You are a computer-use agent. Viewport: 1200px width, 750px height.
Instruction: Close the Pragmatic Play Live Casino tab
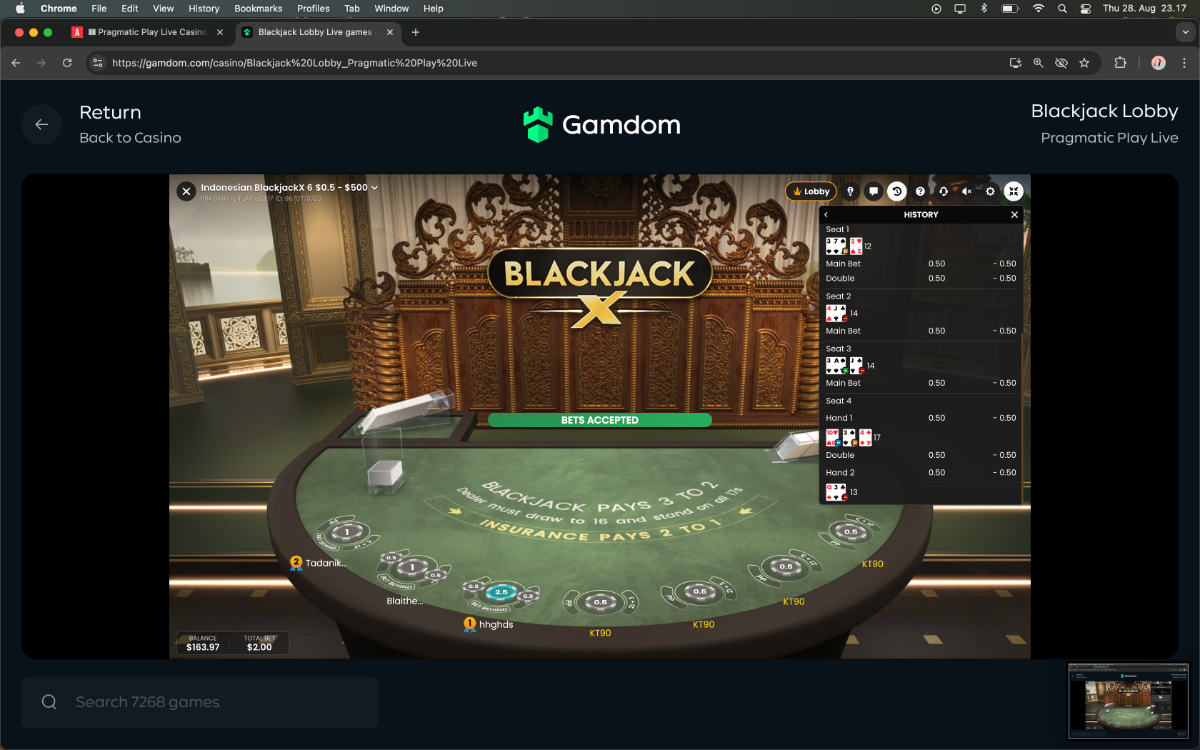point(220,32)
